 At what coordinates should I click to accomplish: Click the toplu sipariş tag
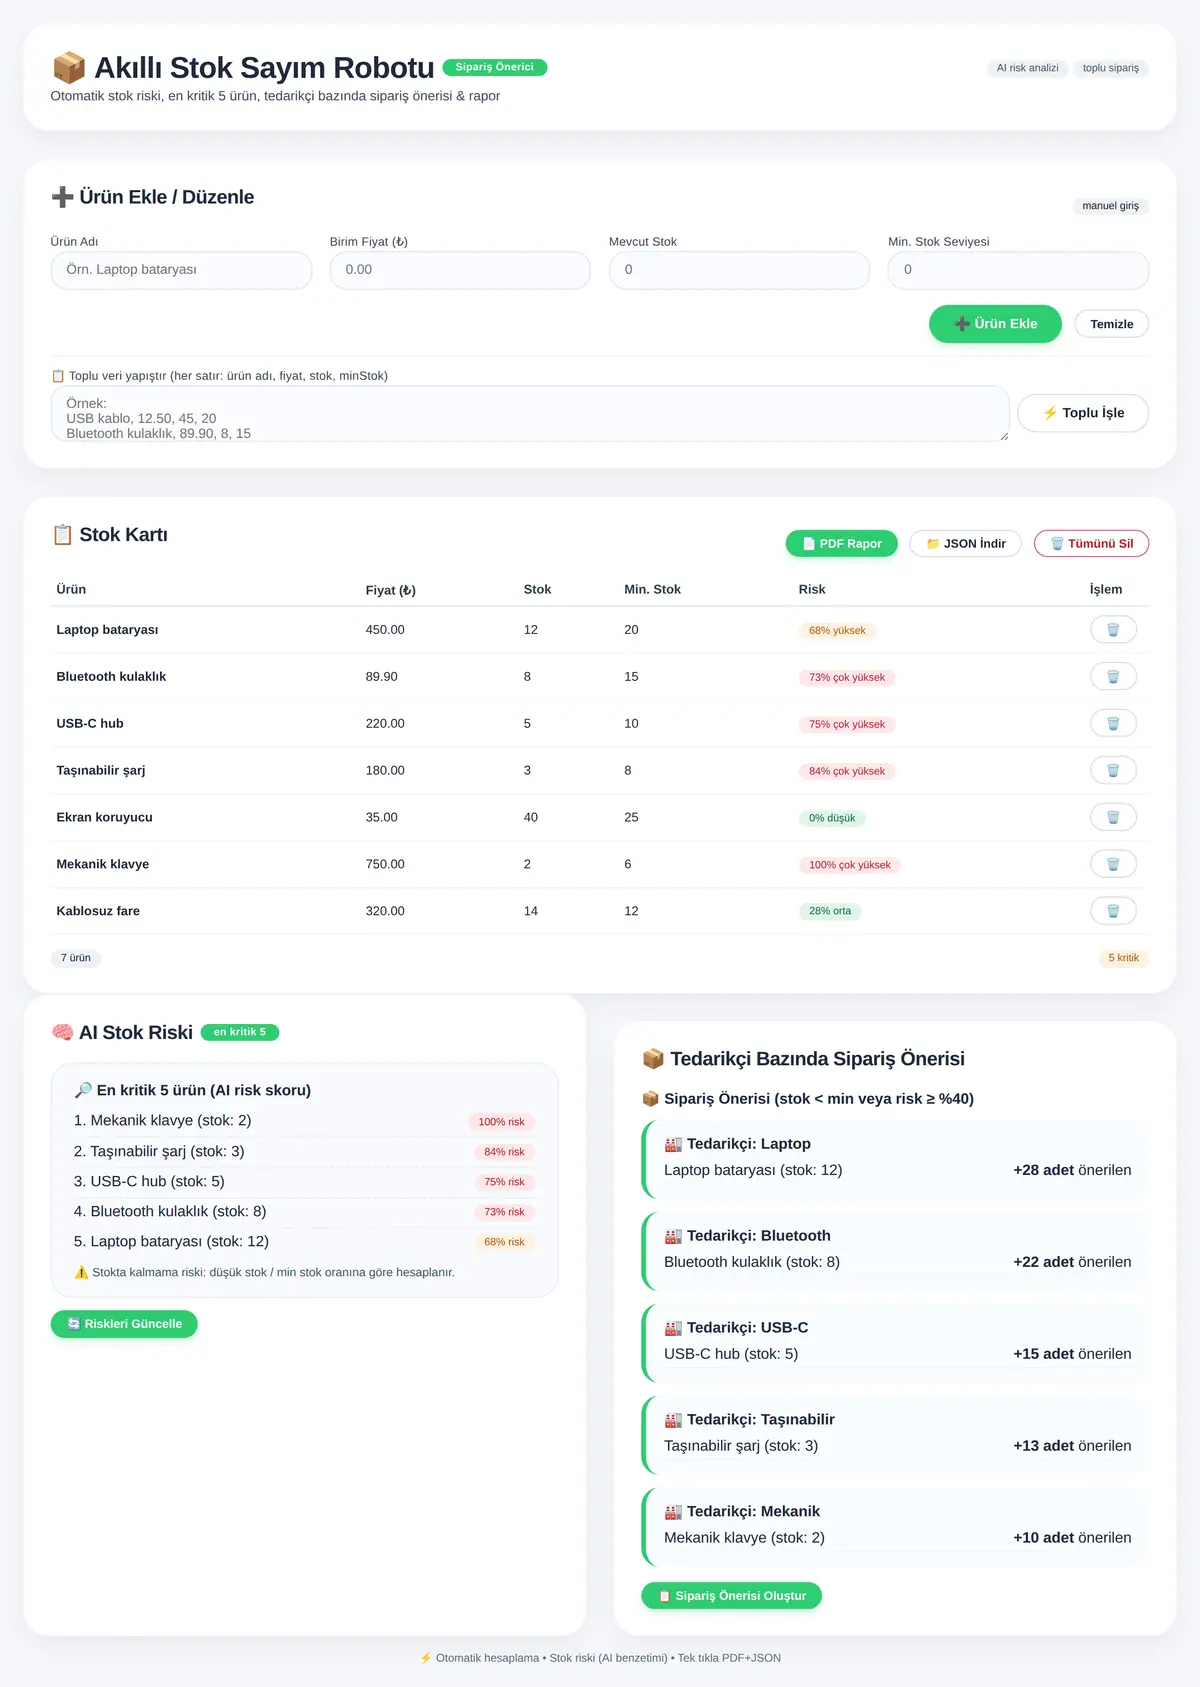tap(1110, 68)
